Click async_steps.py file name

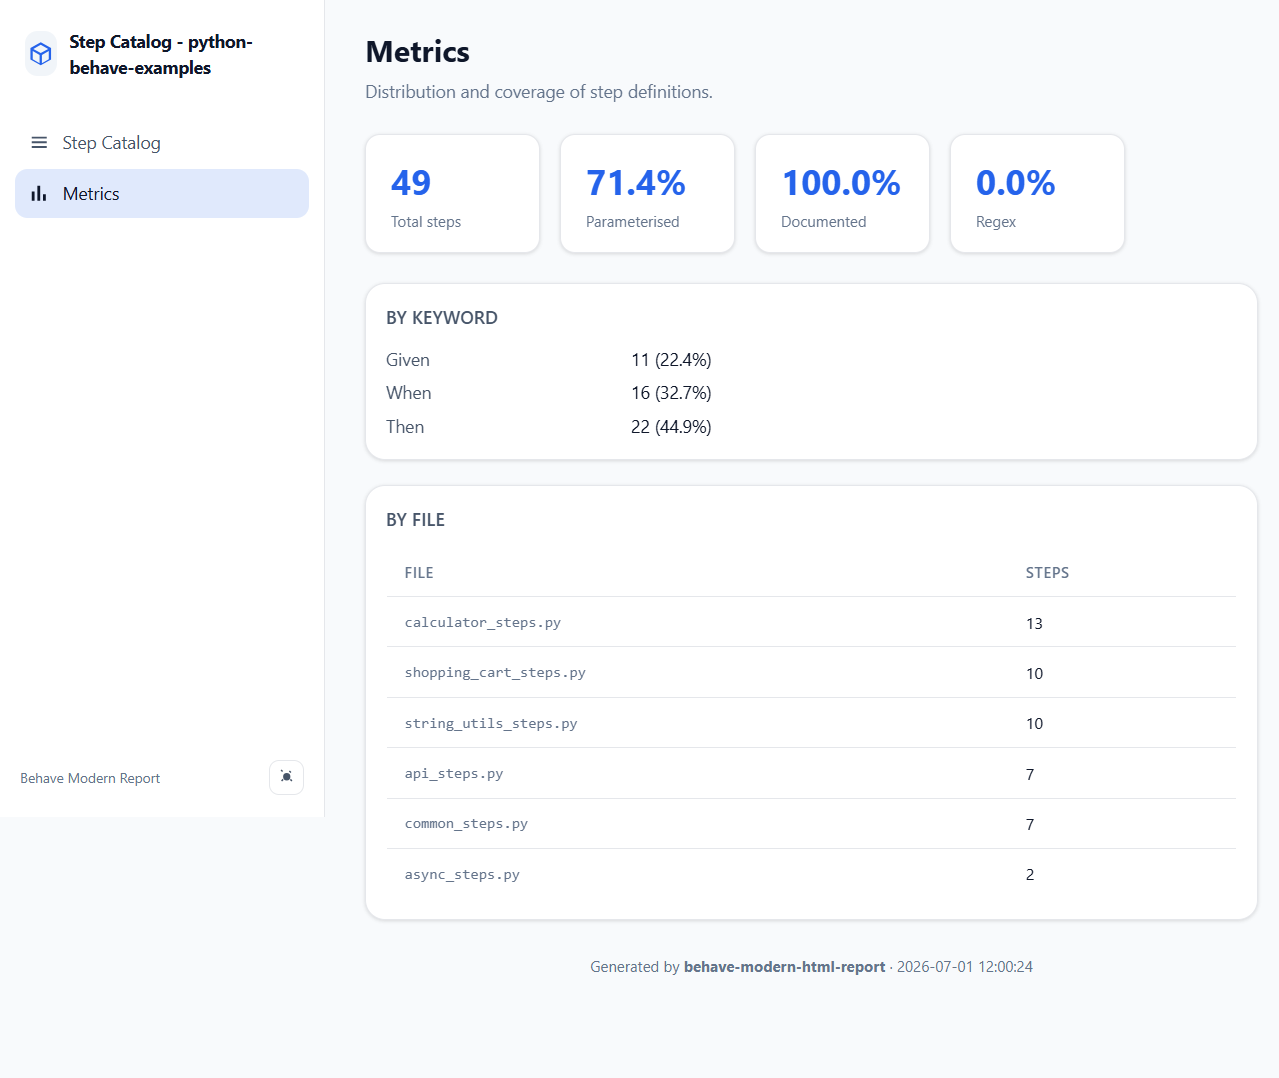click(462, 875)
